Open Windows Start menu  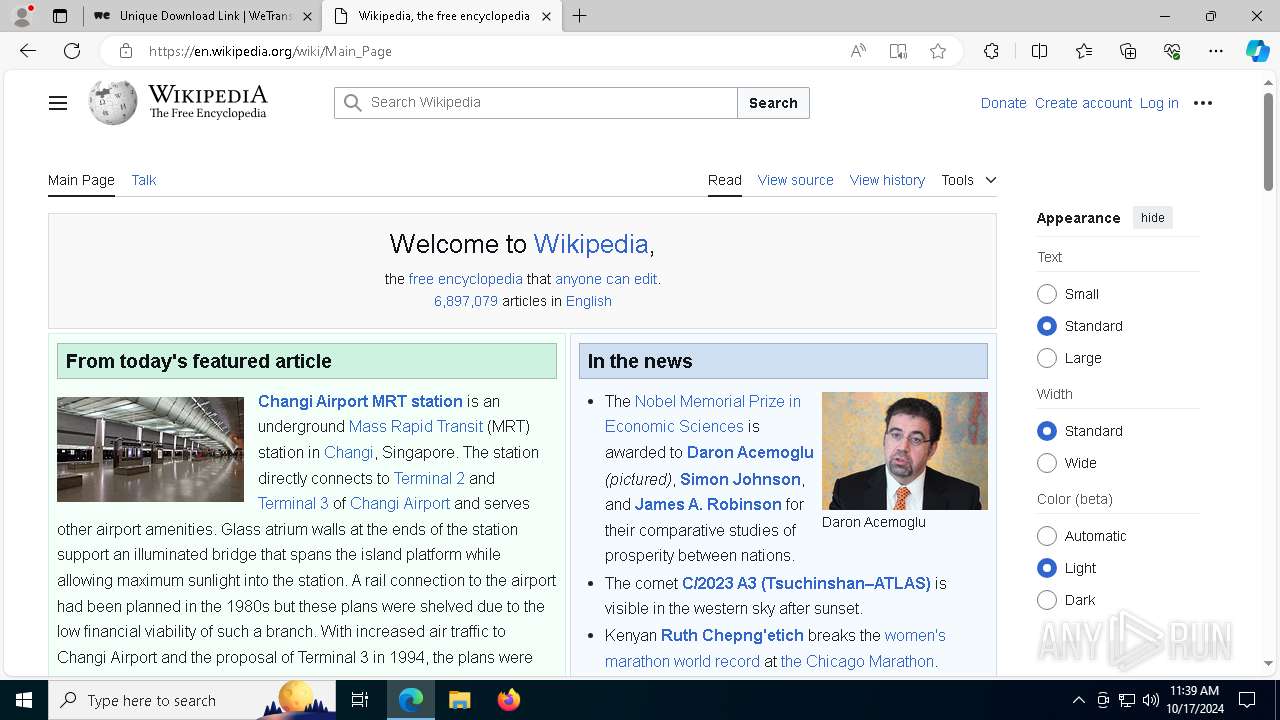[24, 700]
